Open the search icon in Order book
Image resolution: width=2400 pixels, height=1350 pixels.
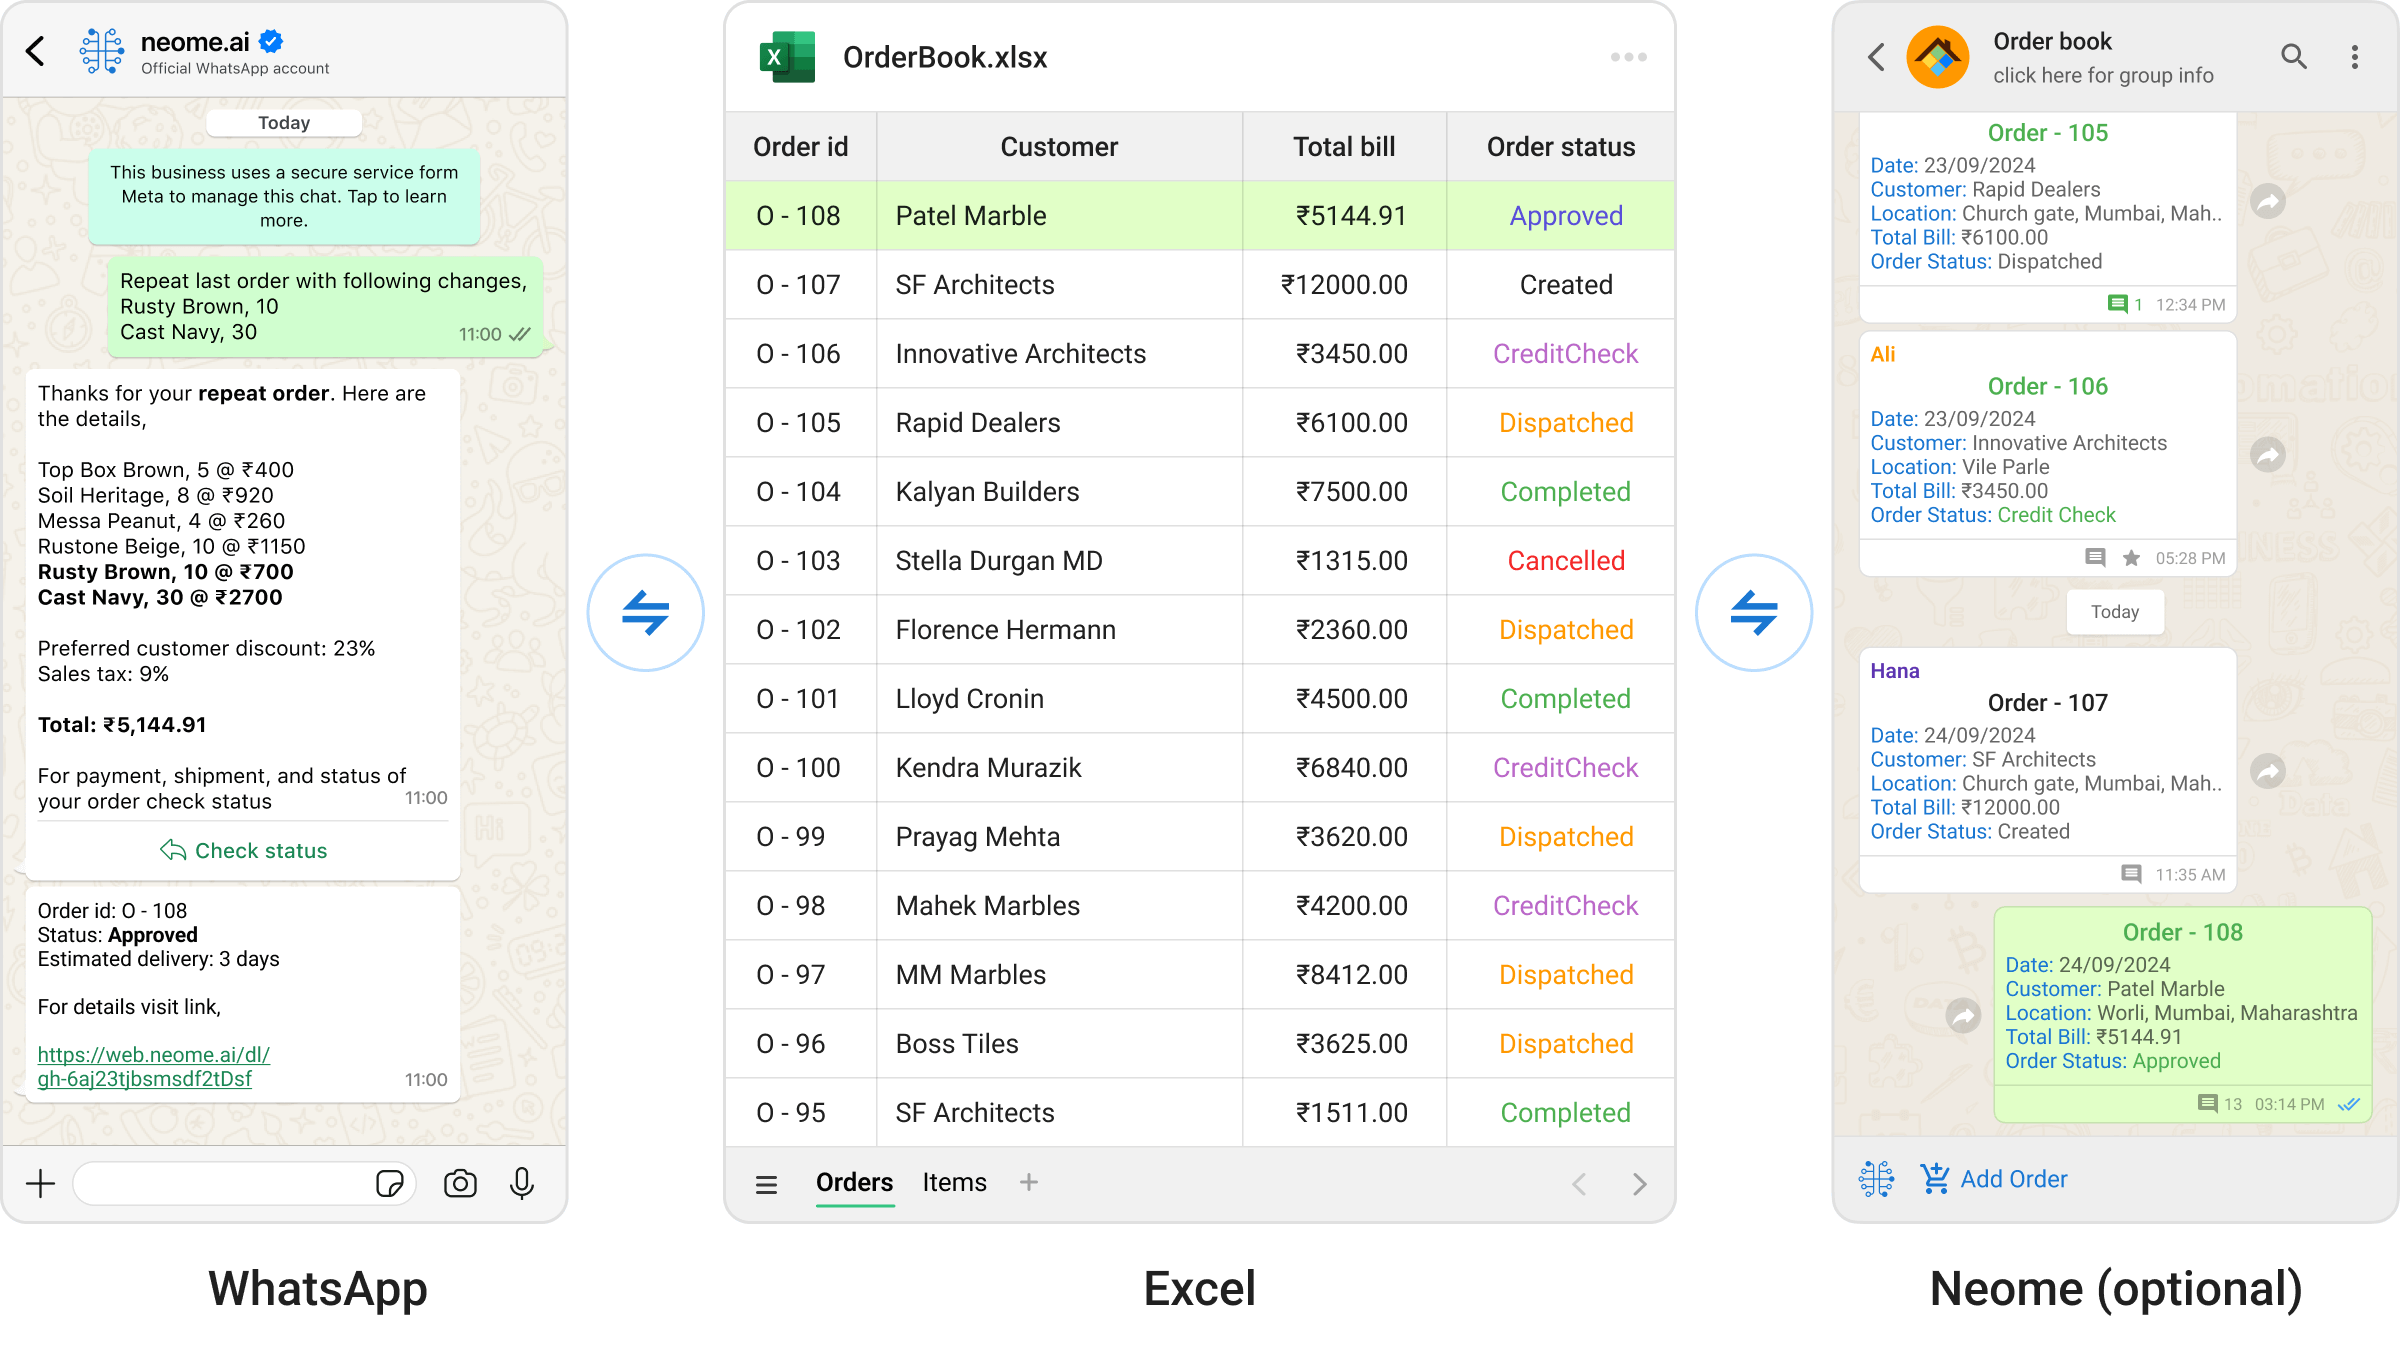point(2293,54)
